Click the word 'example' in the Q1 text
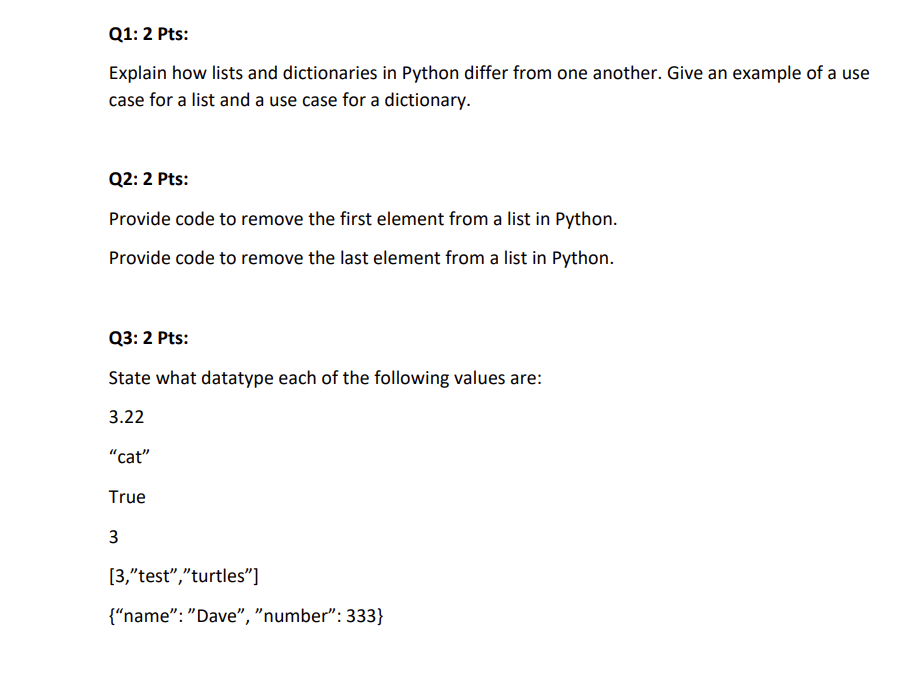The image size is (908, 687). tap(767, 74)
